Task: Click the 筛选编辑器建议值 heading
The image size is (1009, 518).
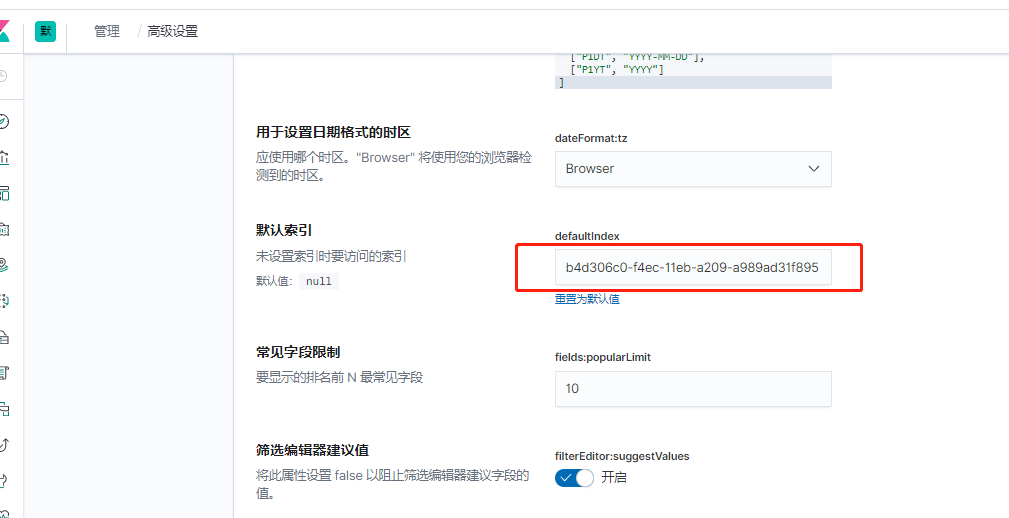Action: pyautogui.click(x=312, y=449)
